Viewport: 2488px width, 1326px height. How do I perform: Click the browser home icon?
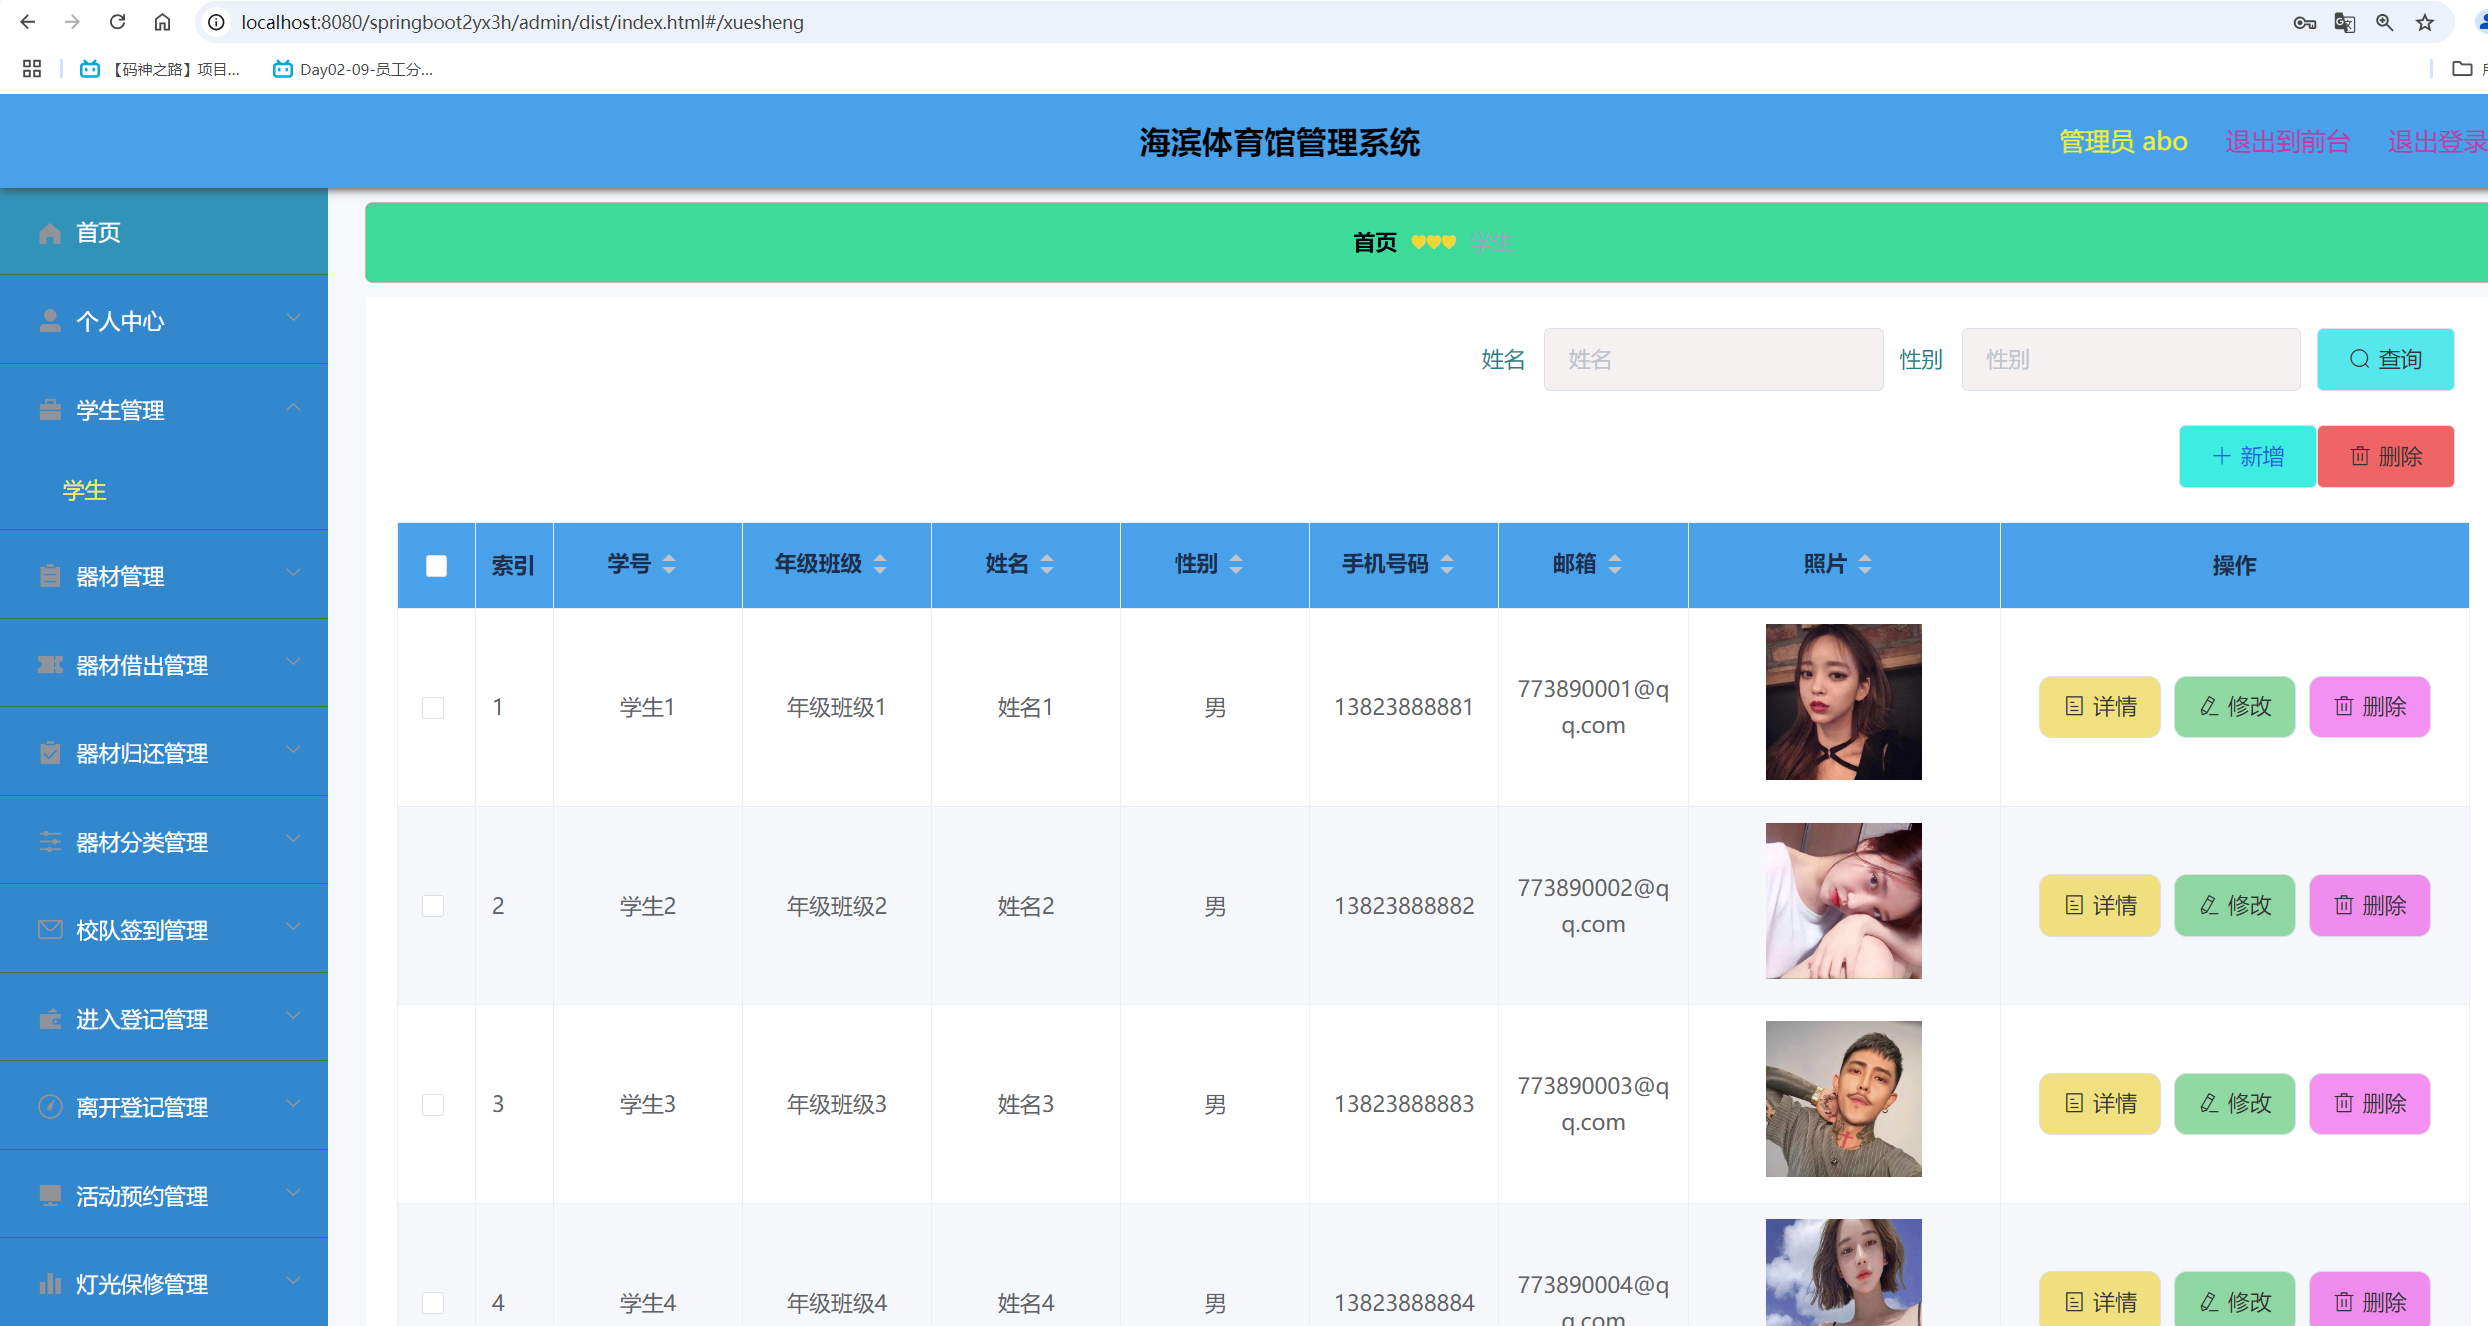point(162,22)
